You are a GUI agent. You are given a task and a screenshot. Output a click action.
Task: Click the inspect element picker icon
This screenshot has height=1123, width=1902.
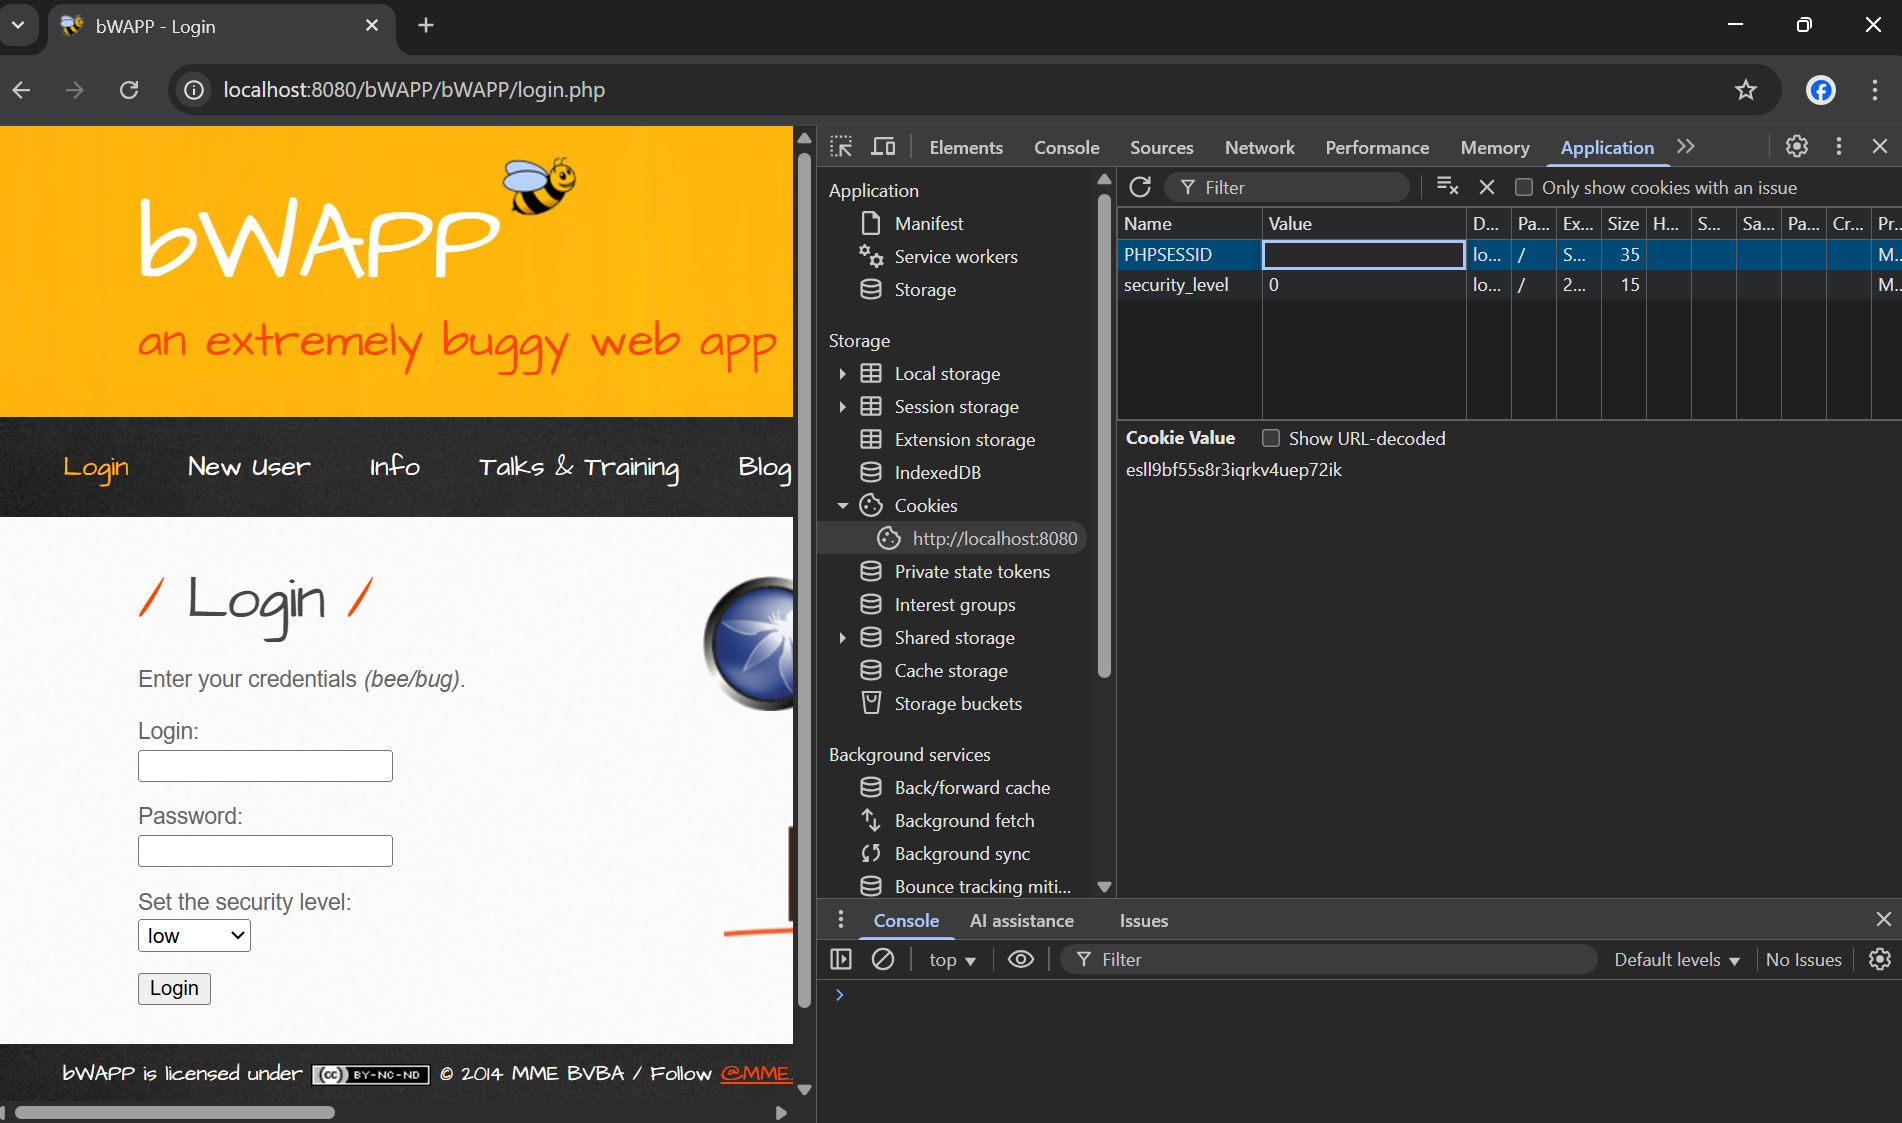[841, 147]
